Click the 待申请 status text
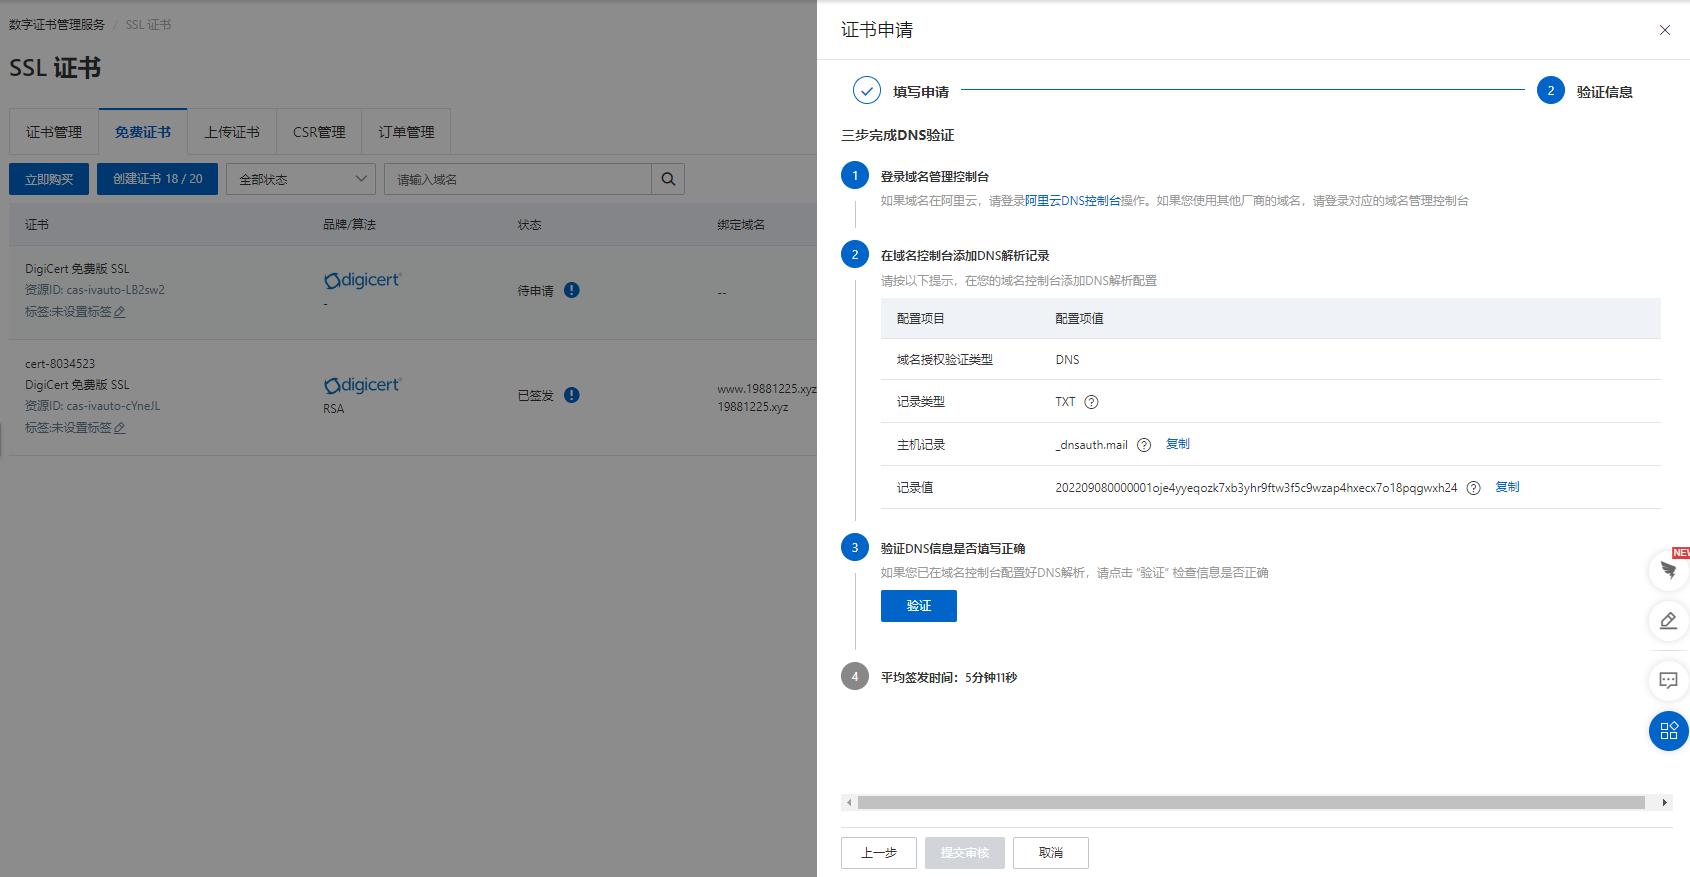Screen dimensions: 1690x877 pyautogui.click(x=535, y=291)
